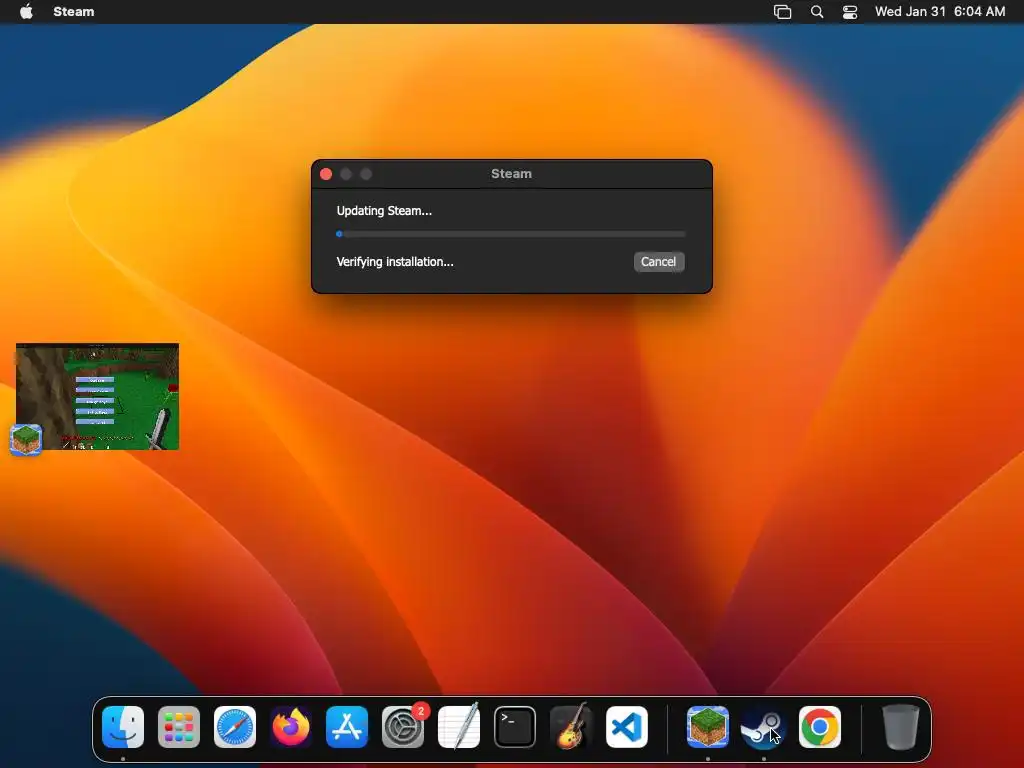Viewport: 1024px width, 768px height.
Task: Open Control Center
Action: tap(850, 12)
